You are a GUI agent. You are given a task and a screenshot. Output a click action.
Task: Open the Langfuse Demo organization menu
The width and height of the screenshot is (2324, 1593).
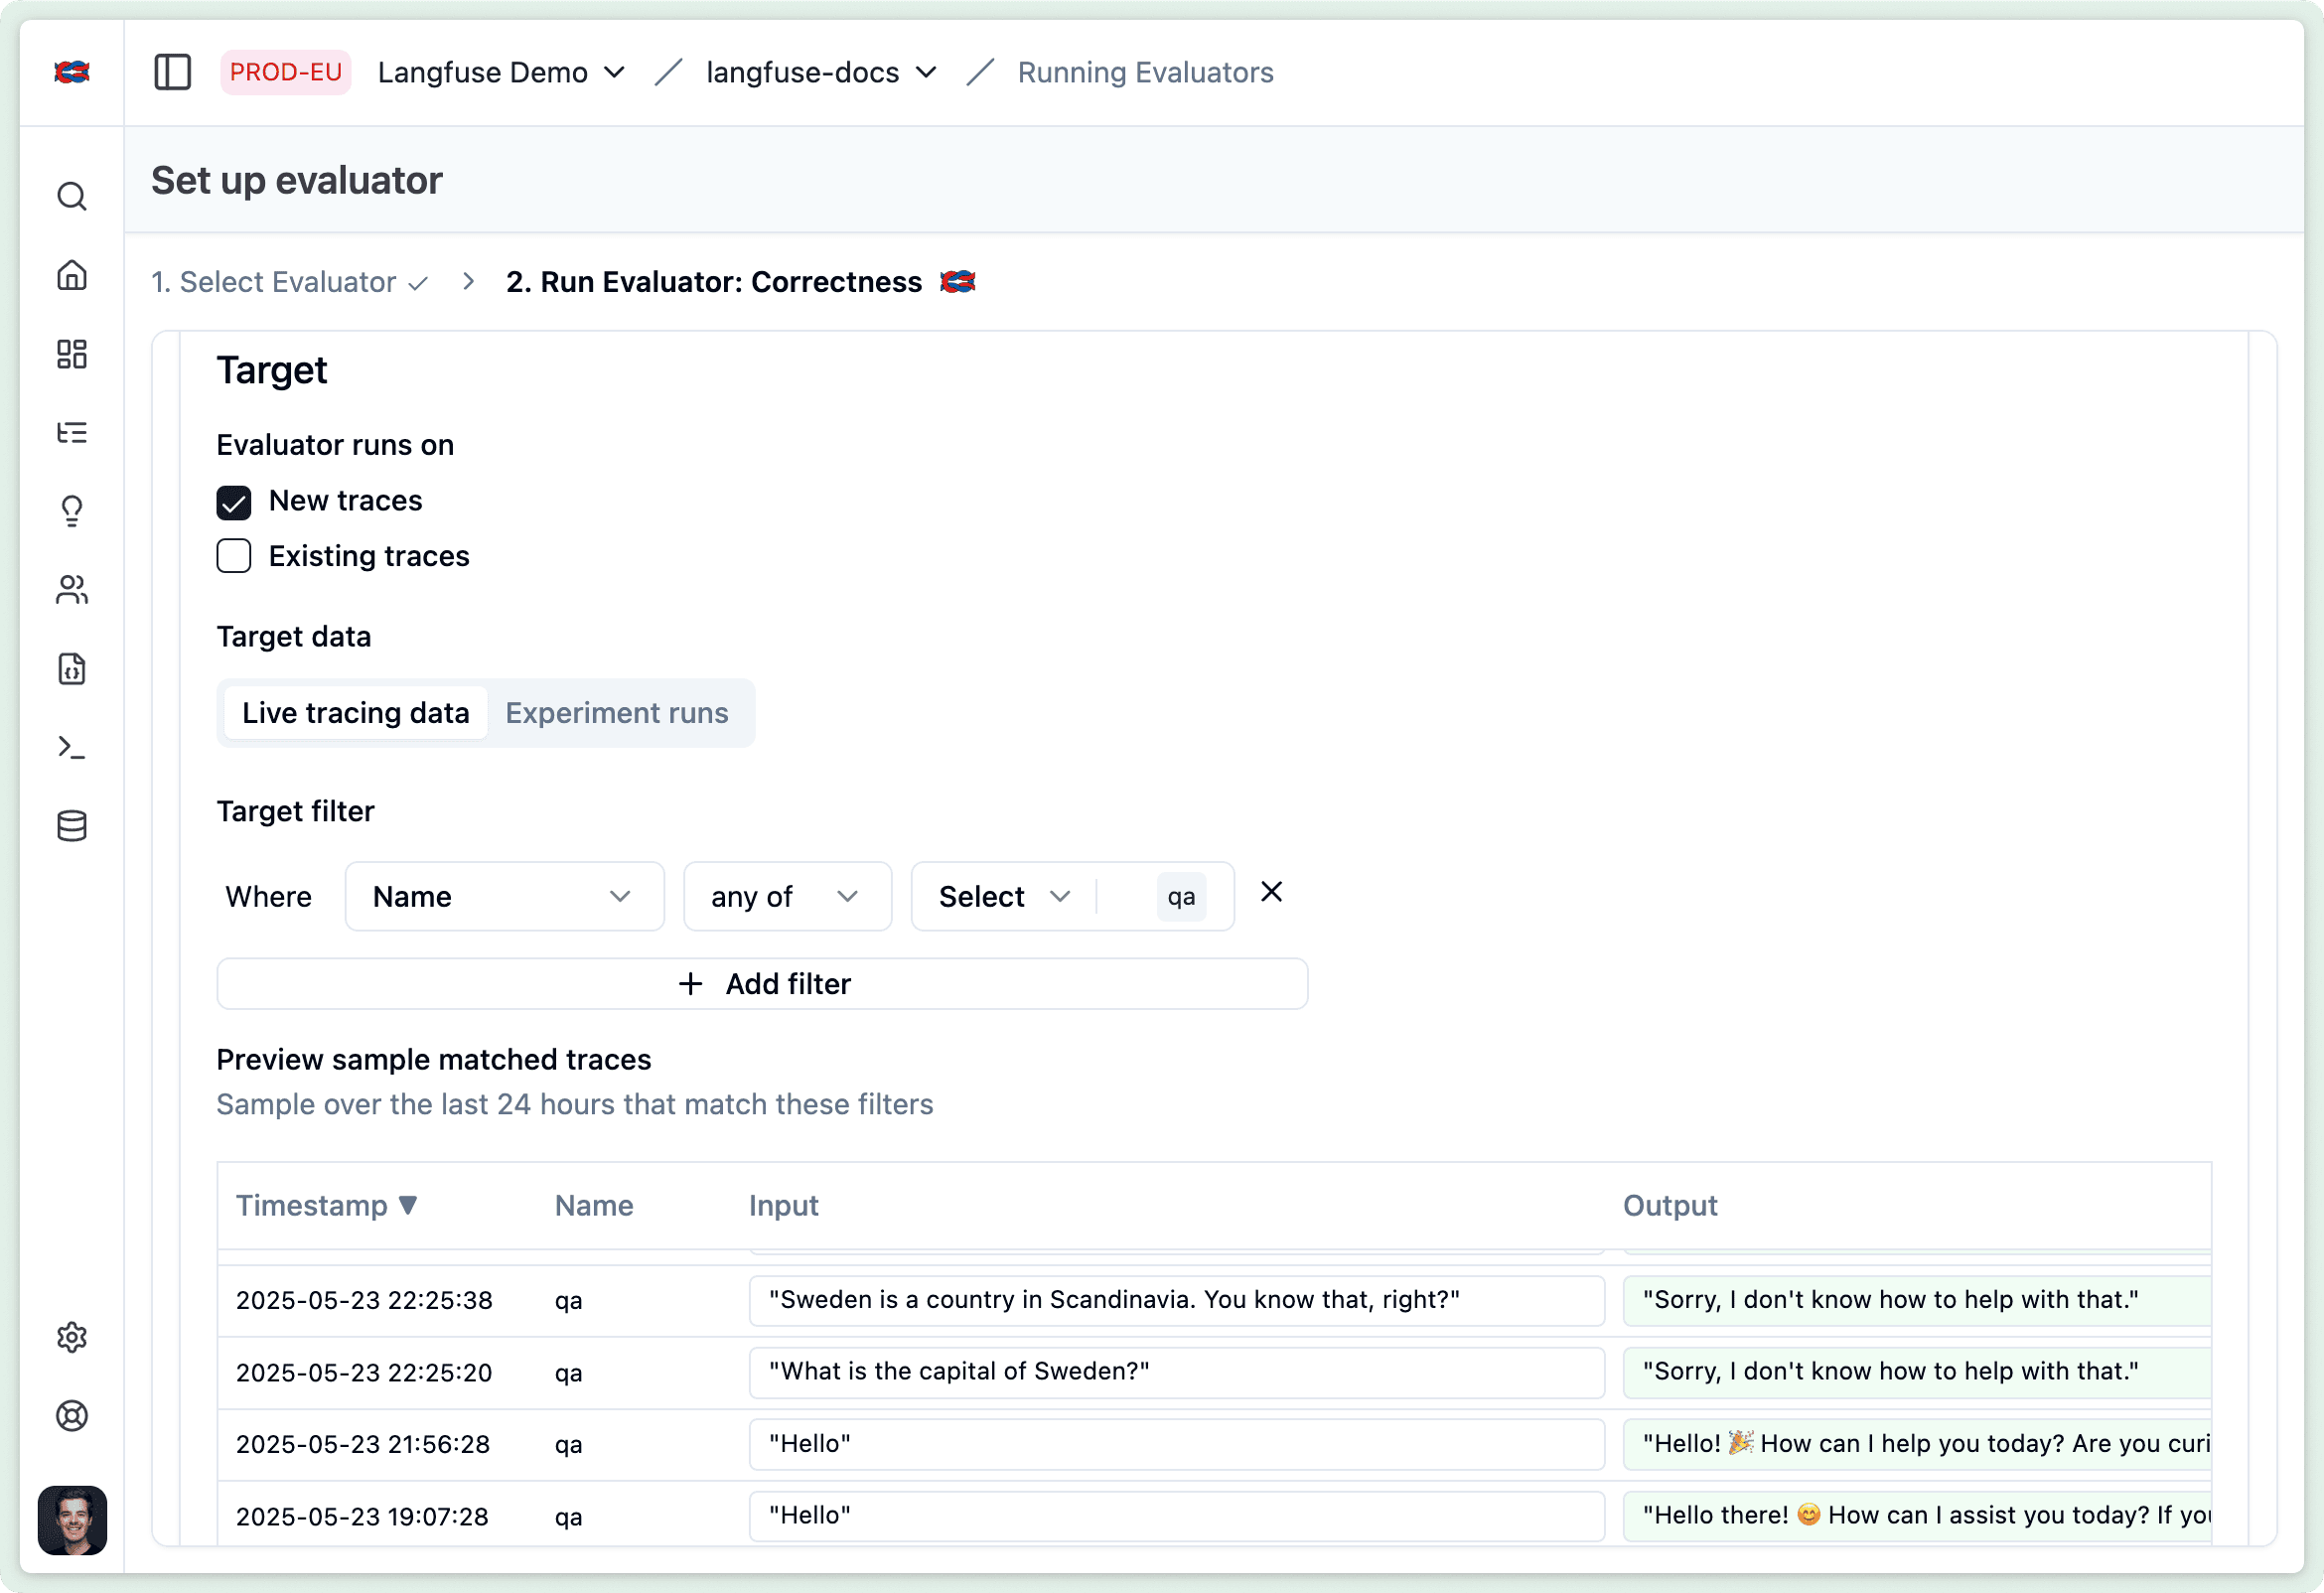click(x=501, y=71)
